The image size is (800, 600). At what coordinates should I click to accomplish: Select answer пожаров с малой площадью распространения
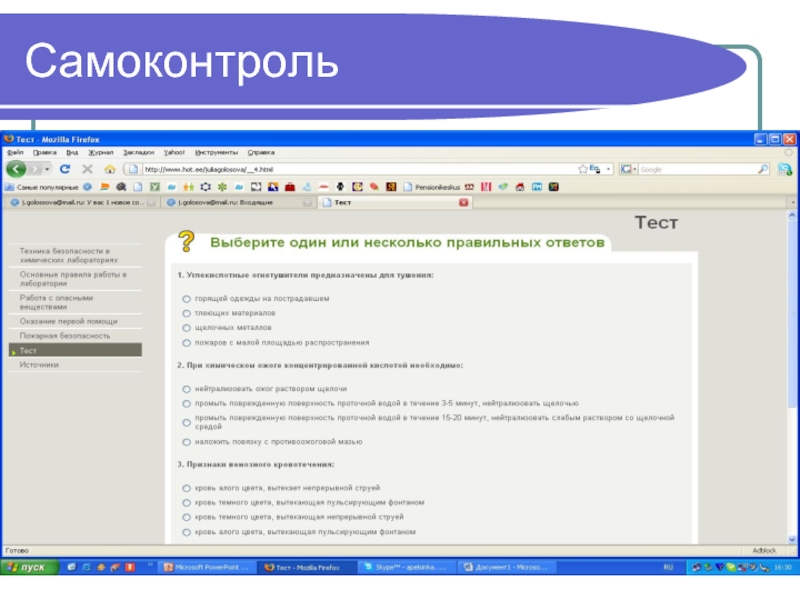(x=186, y=343)
